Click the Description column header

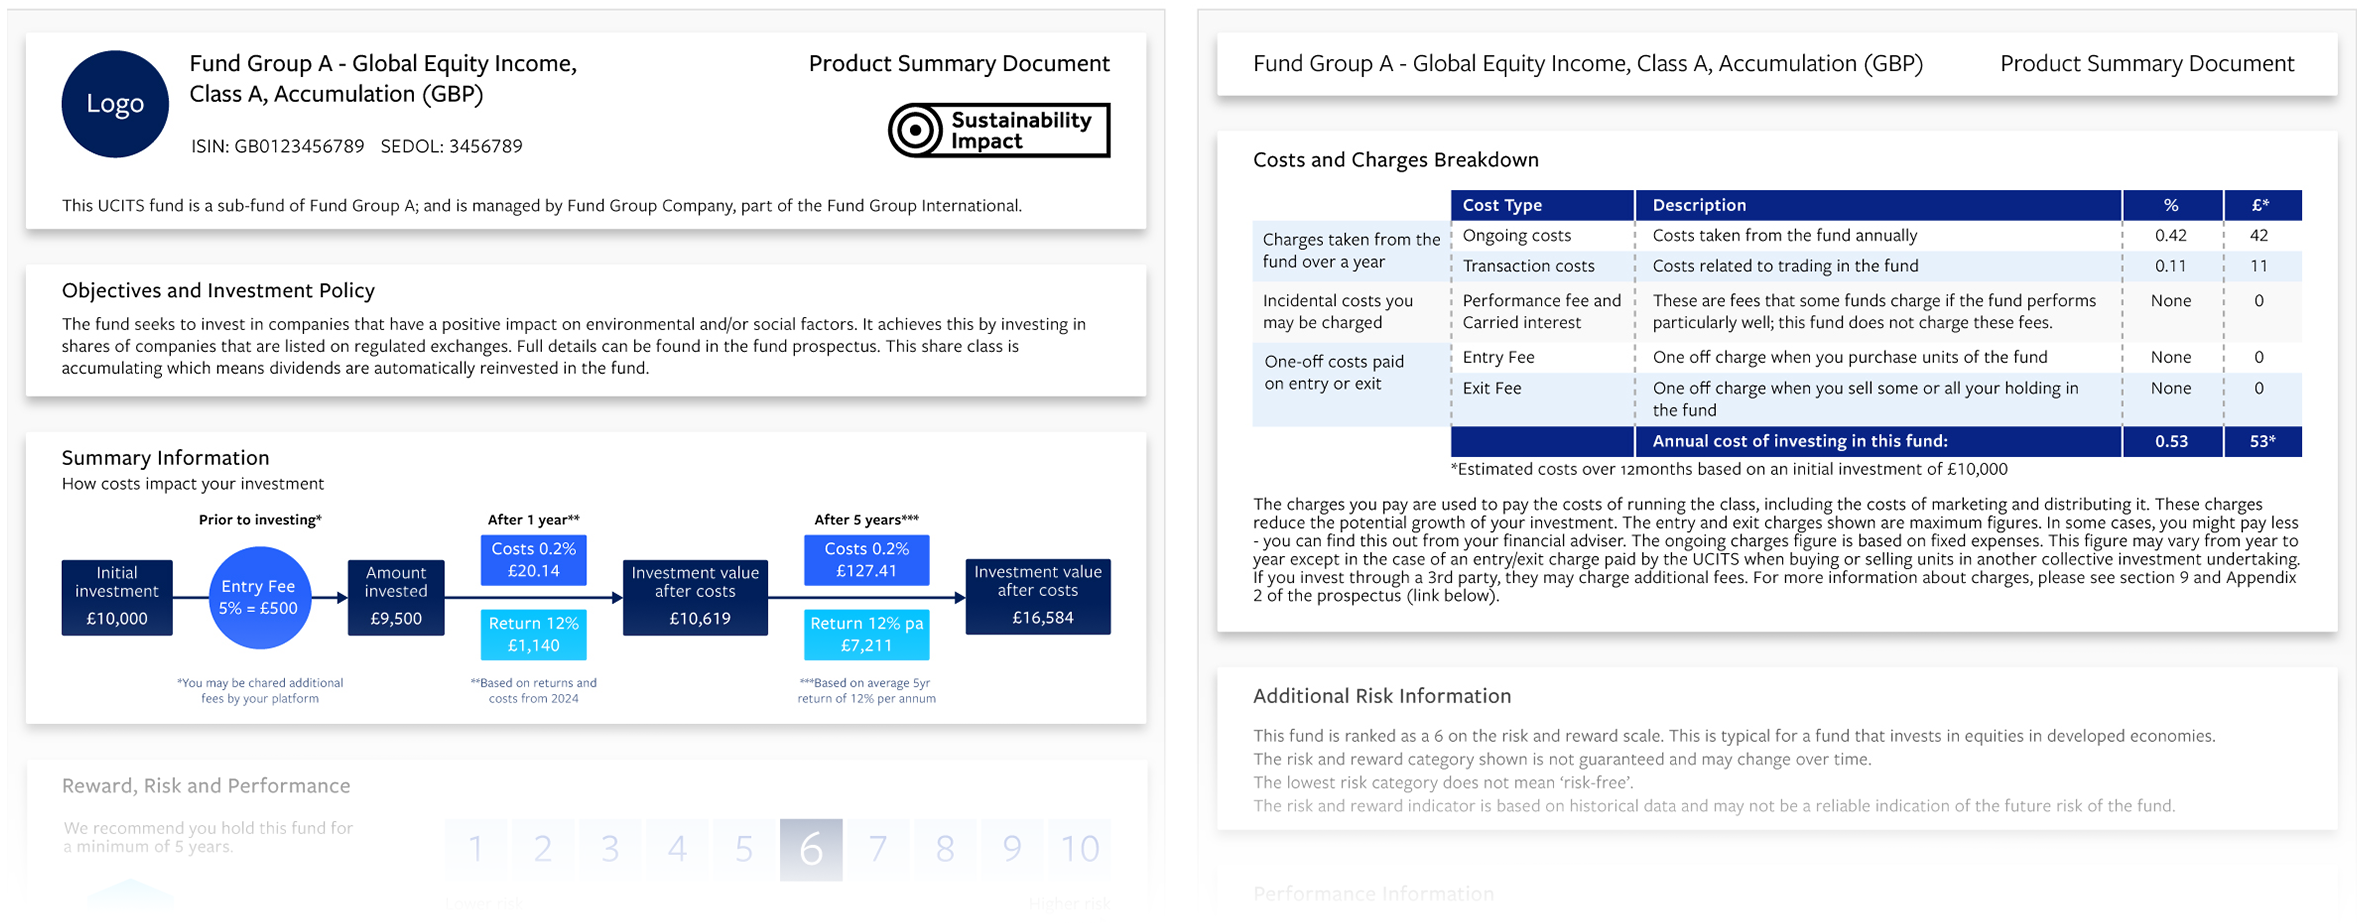pos(1878,205)
